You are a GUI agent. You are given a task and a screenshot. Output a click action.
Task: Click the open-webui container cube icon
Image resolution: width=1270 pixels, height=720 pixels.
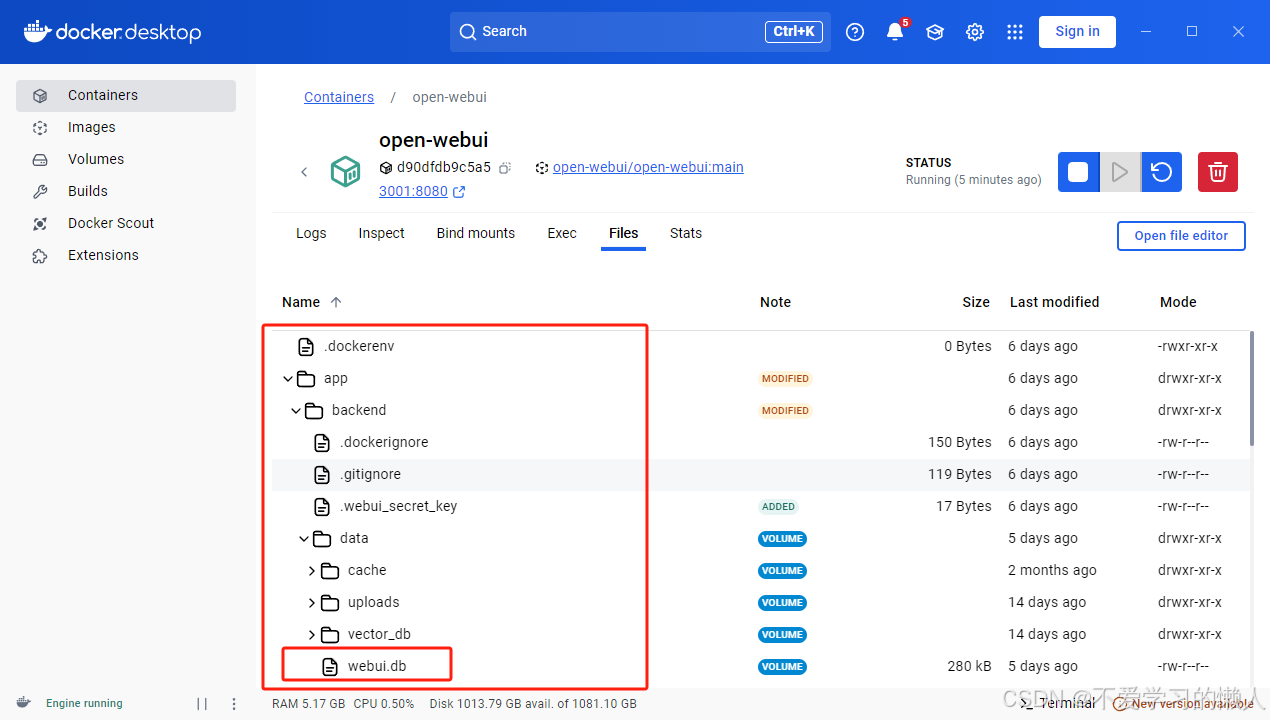click(x=346, y=171)
